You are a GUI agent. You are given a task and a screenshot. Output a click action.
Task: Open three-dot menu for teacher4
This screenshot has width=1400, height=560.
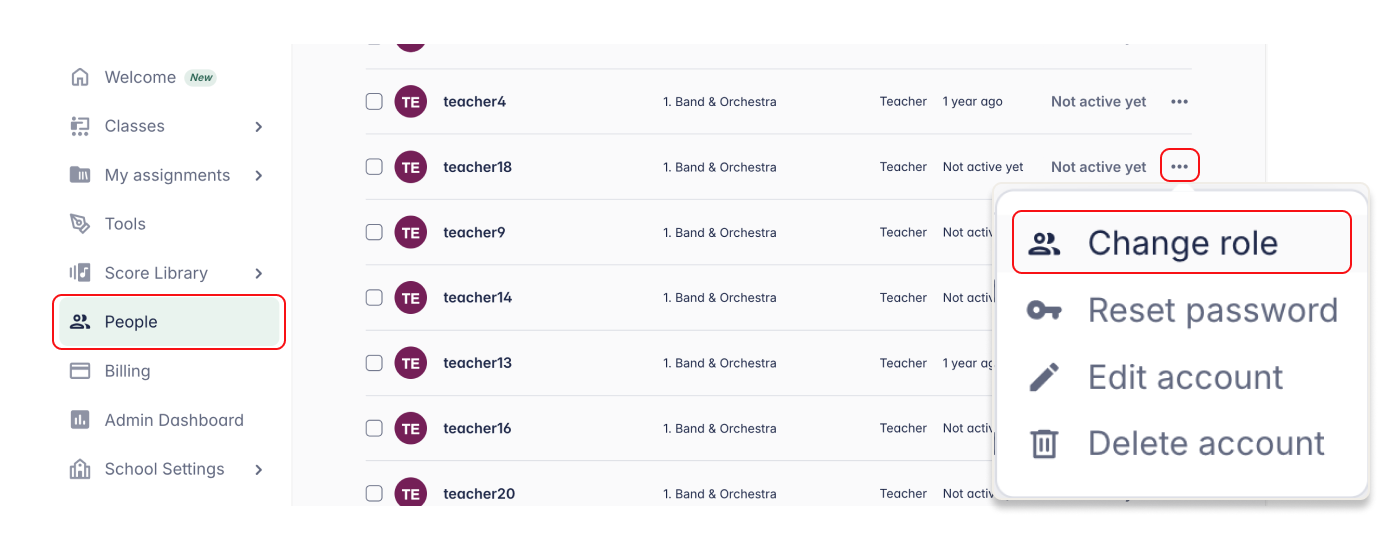coord(1180,102)
